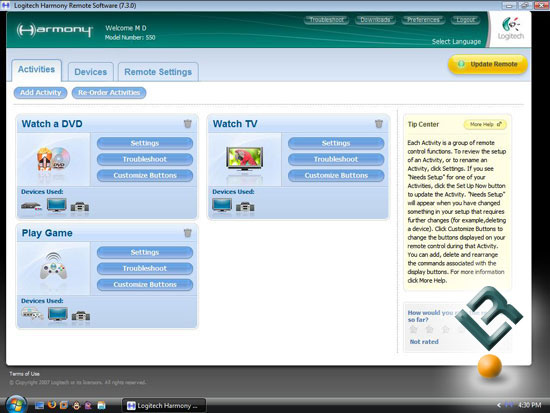Viewport: 550px width, 413px height.
Task: Click the Tip Center heading
Action: tap(423, 124)
